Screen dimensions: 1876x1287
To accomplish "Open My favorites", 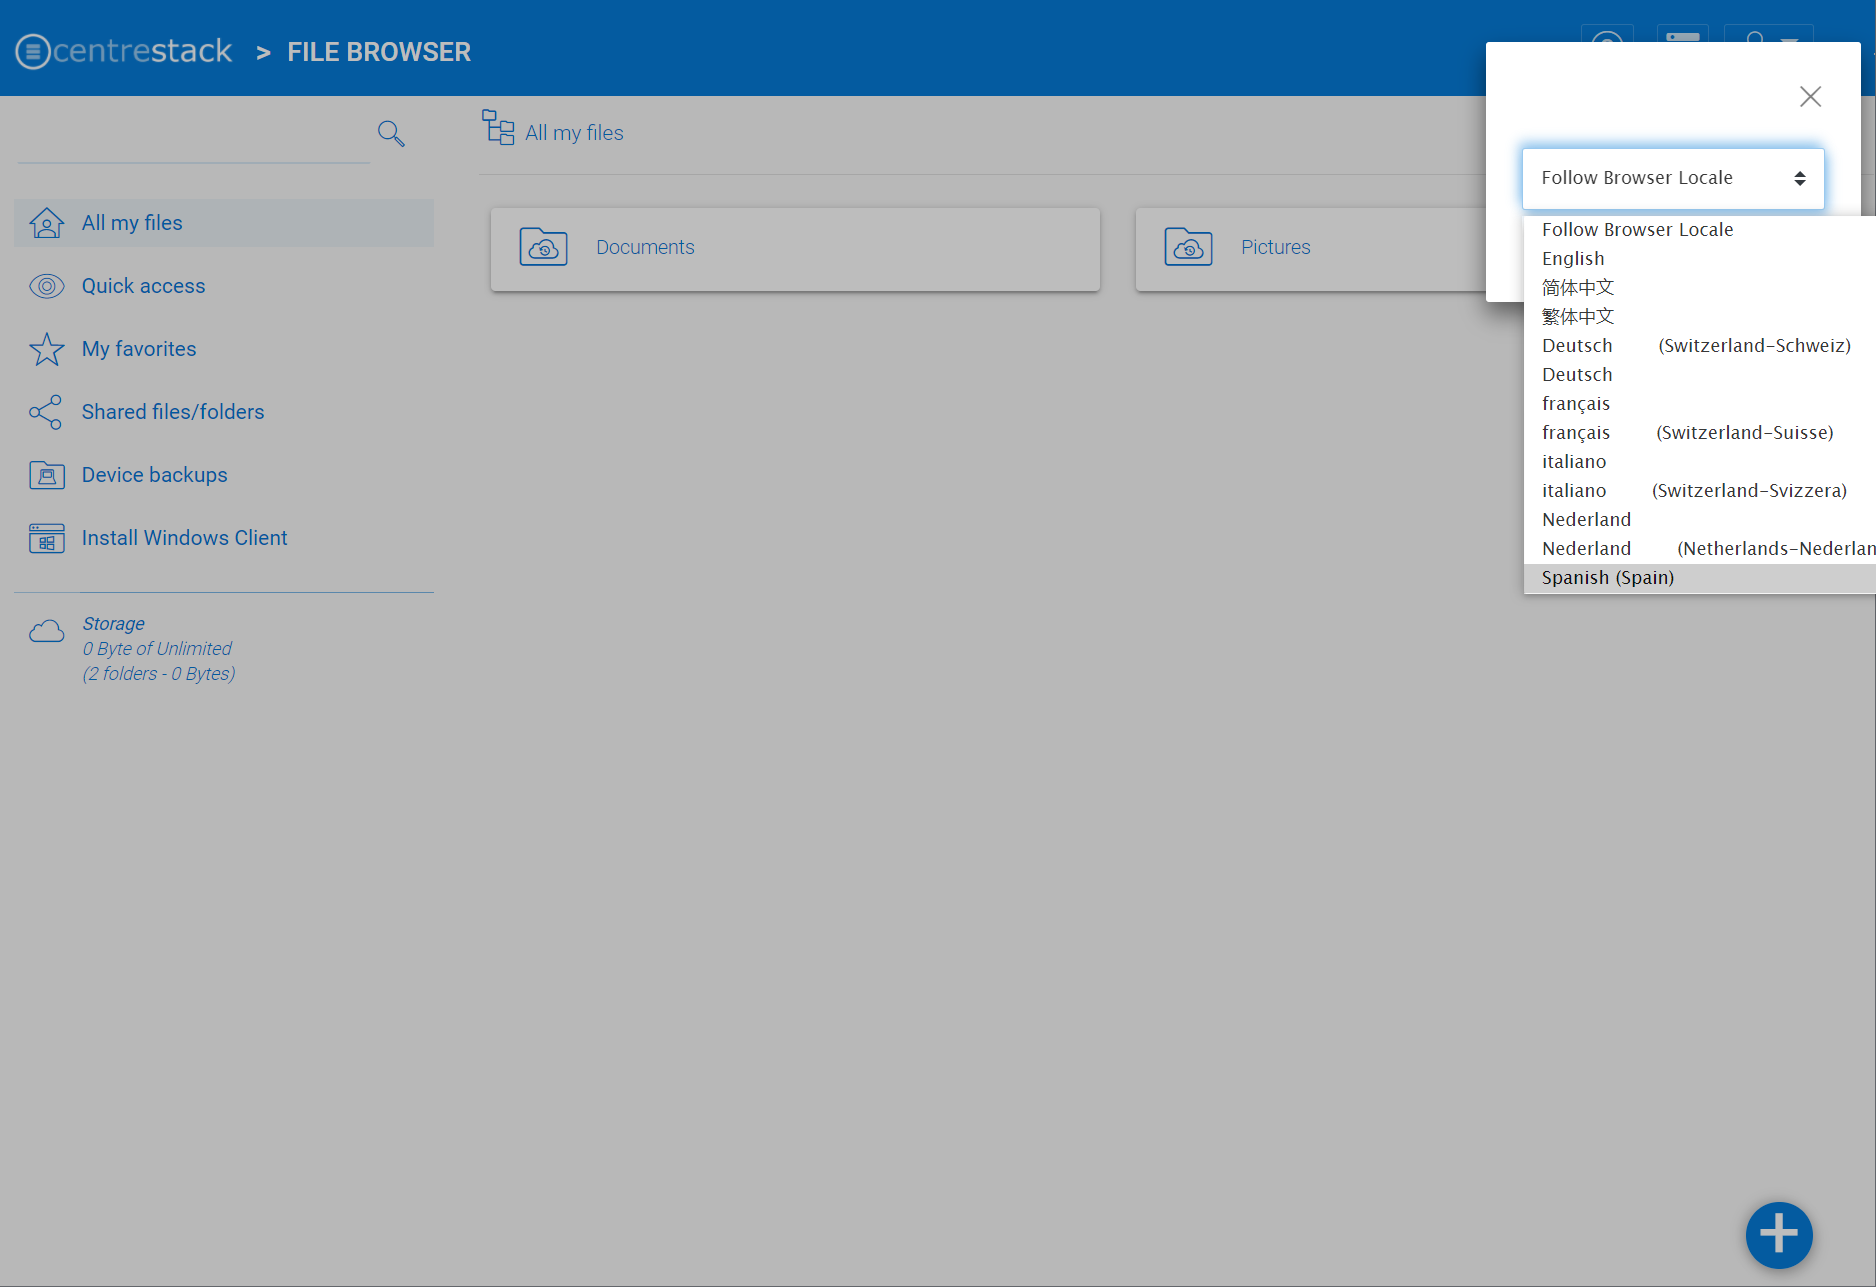I will 139,349.
